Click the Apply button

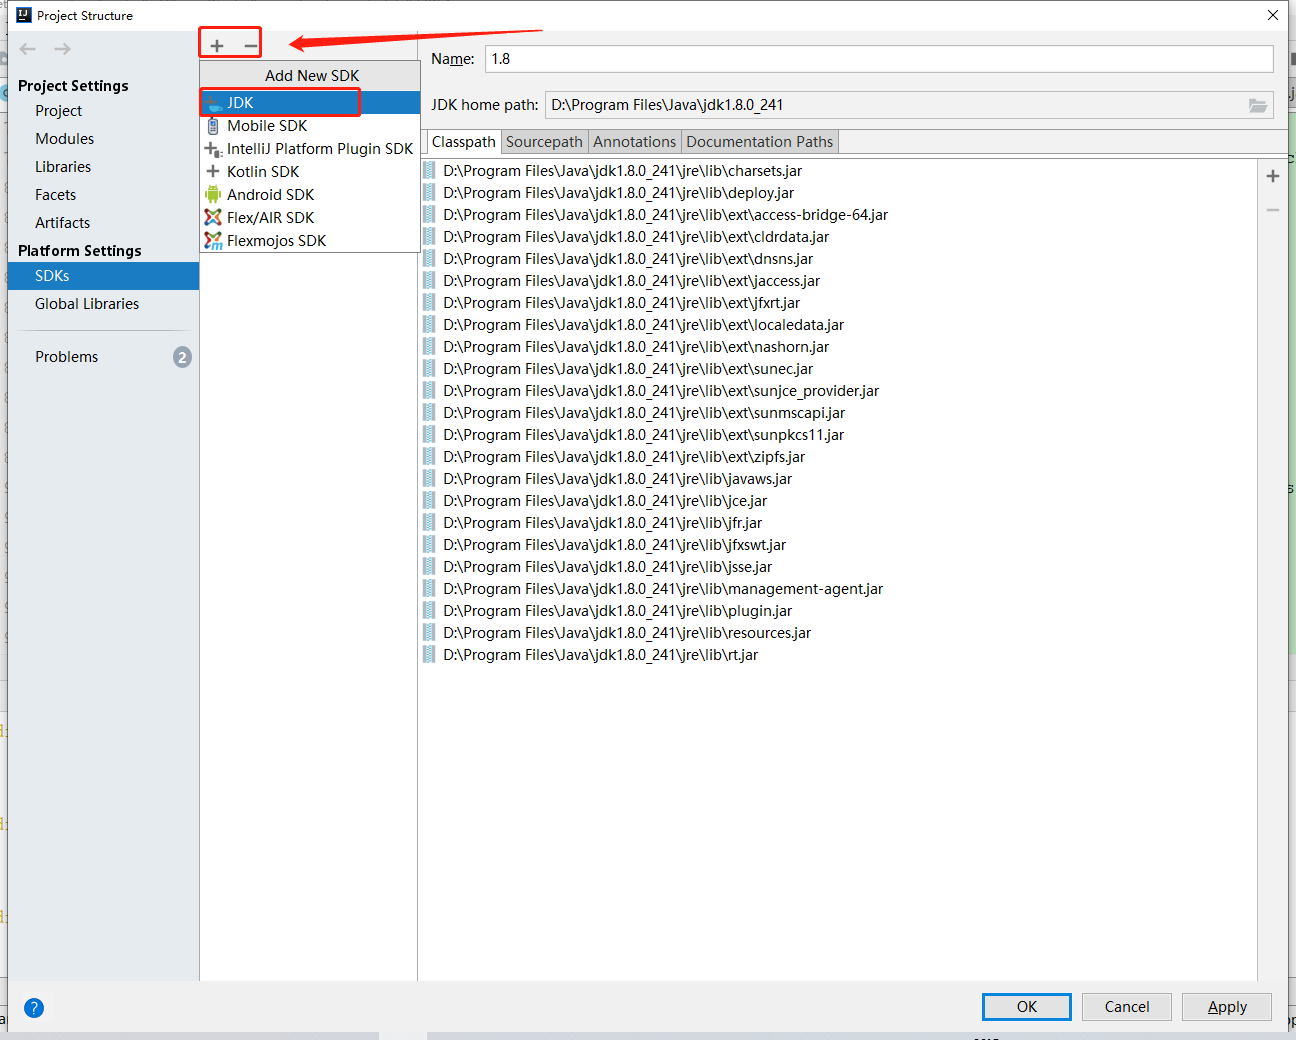click(x=1227, y=1007)
